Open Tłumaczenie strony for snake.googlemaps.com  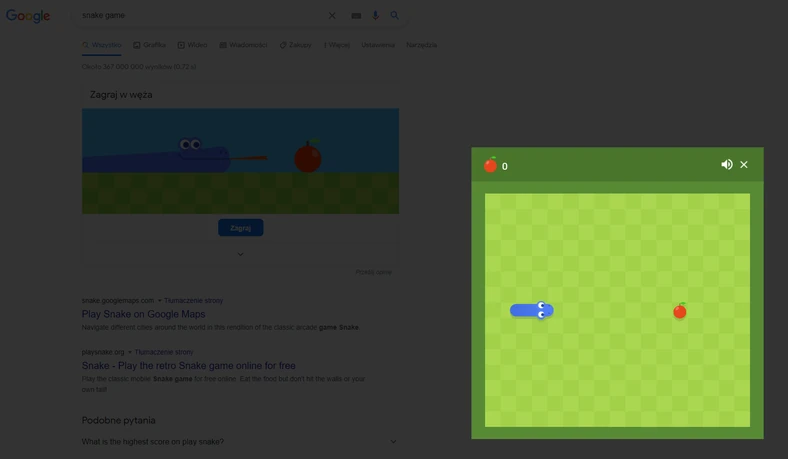point(193,301)
